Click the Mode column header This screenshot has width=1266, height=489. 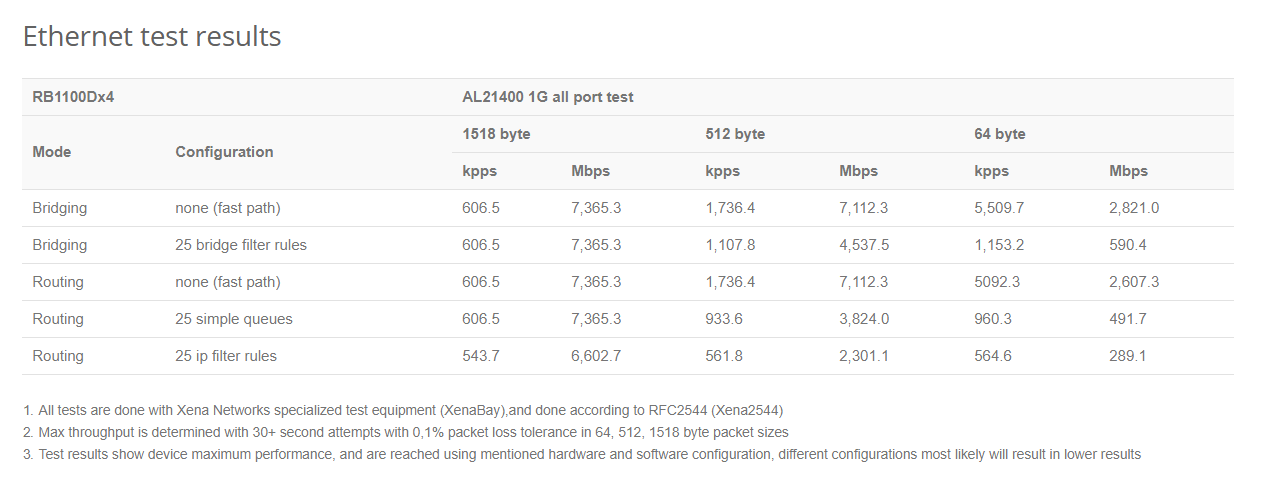(x=52, y=152)
